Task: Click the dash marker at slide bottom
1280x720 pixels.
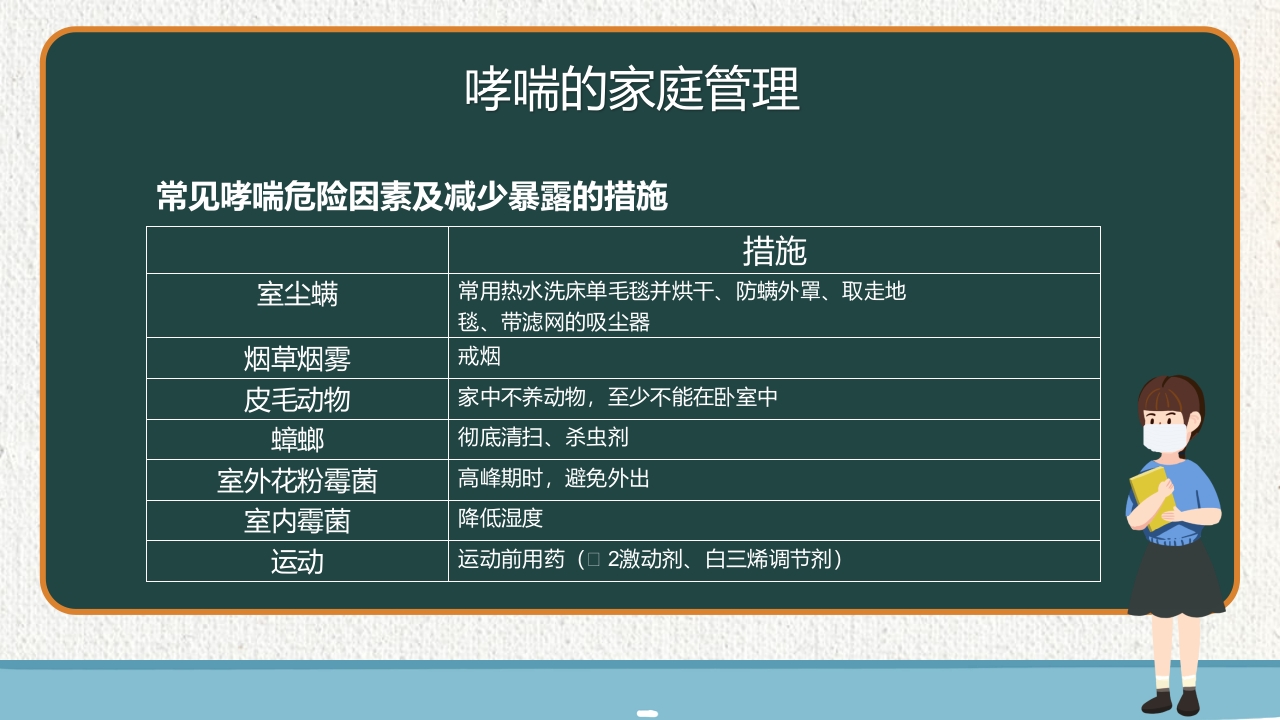Action: [x=646, y=712]
